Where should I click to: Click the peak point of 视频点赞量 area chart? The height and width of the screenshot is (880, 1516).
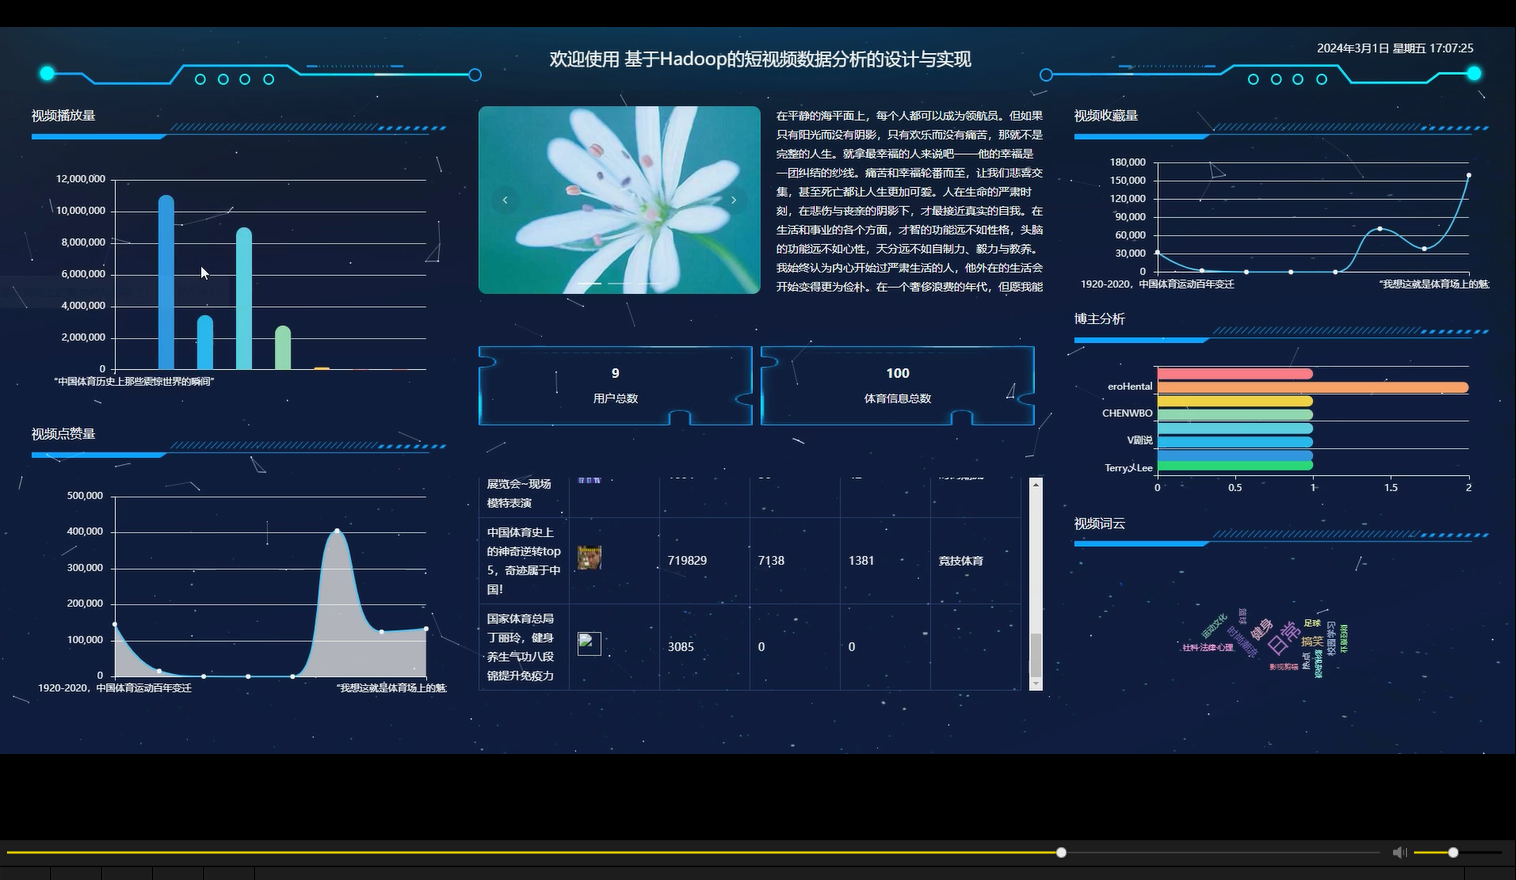[x=337, y=531]
